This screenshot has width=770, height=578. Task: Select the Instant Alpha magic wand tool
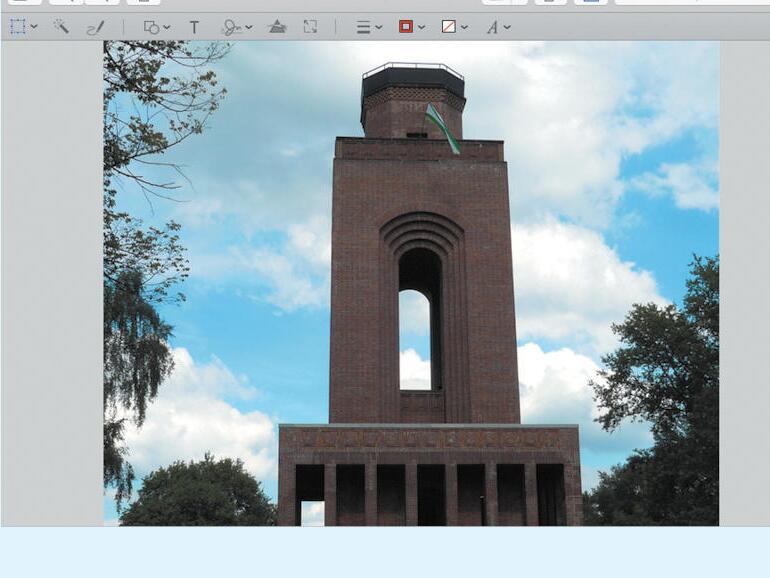click(61, 27)
